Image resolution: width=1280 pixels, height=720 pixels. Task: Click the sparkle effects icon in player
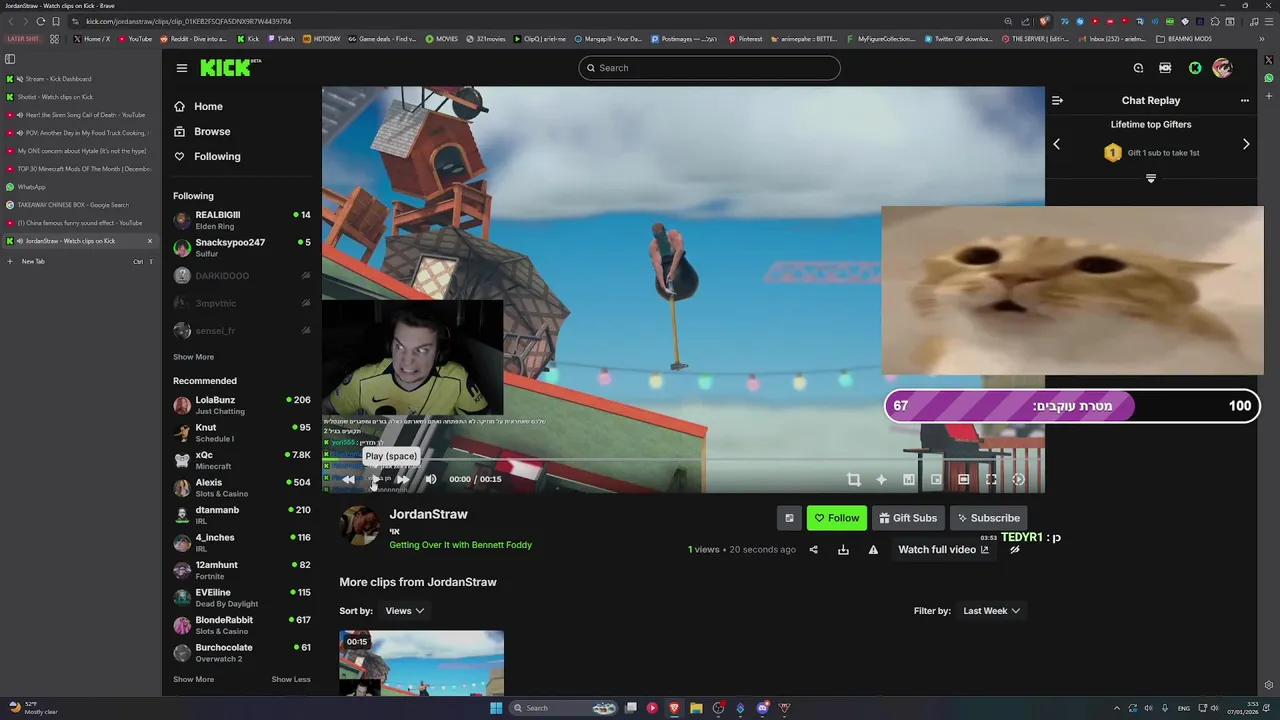tap(881, 479)
